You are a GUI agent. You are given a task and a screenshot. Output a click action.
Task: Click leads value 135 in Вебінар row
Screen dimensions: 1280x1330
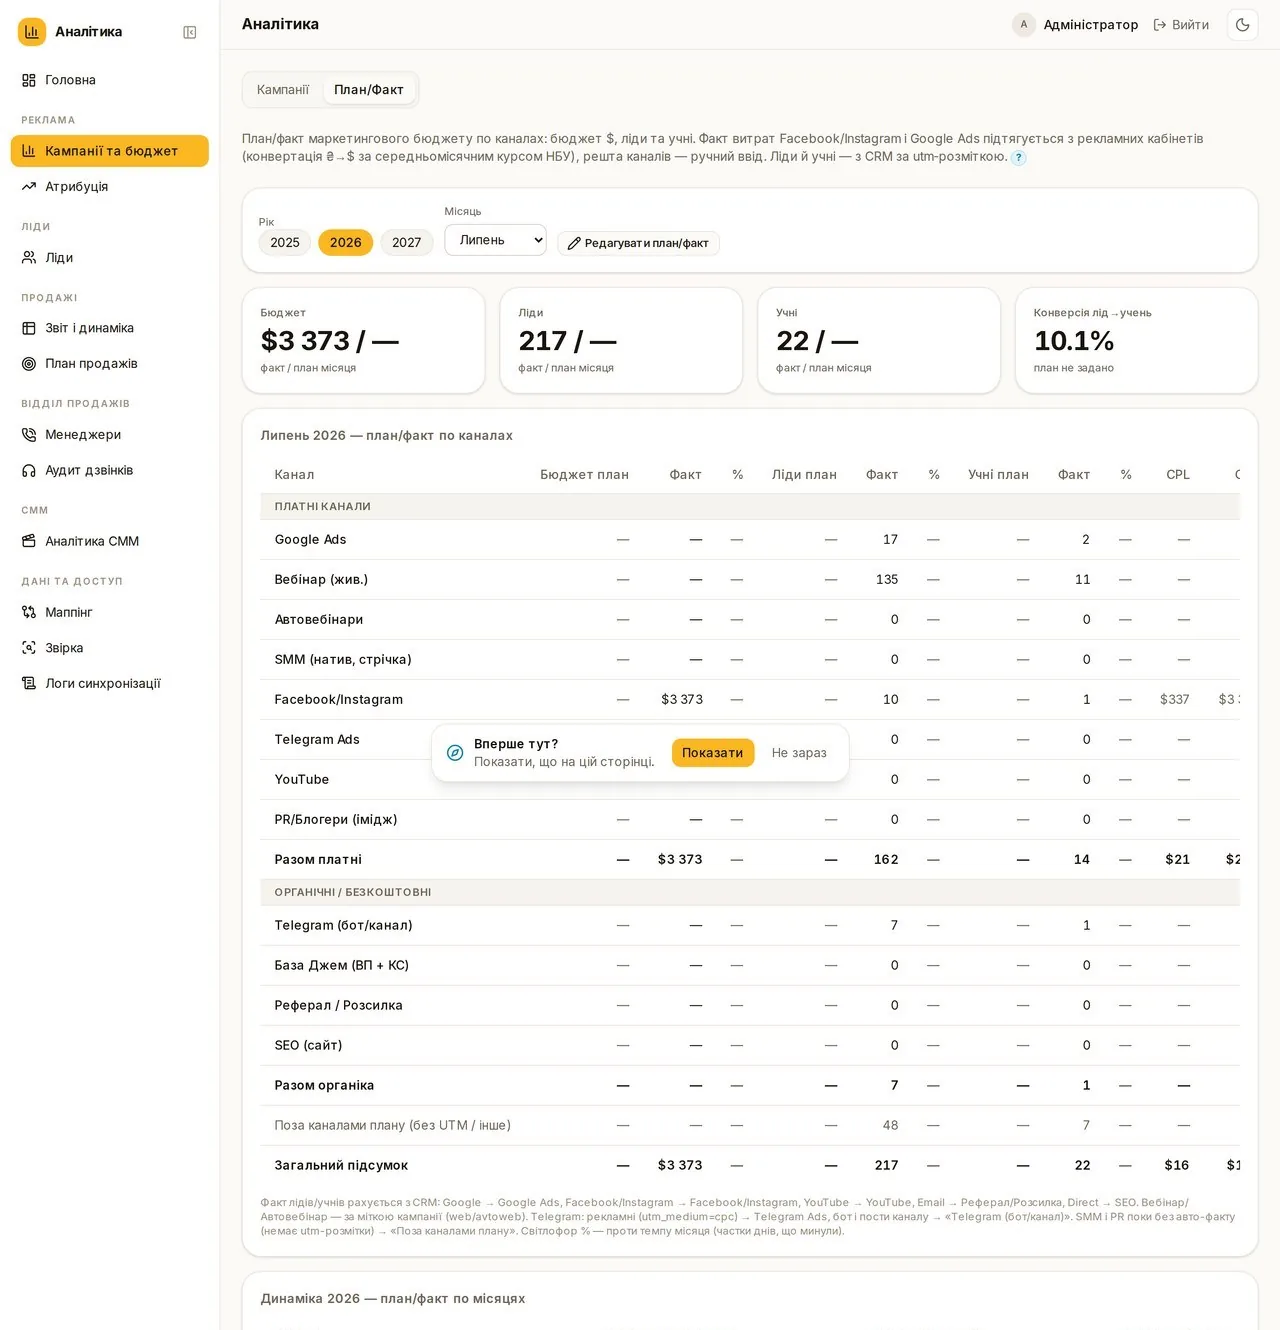tap(887, 580)
